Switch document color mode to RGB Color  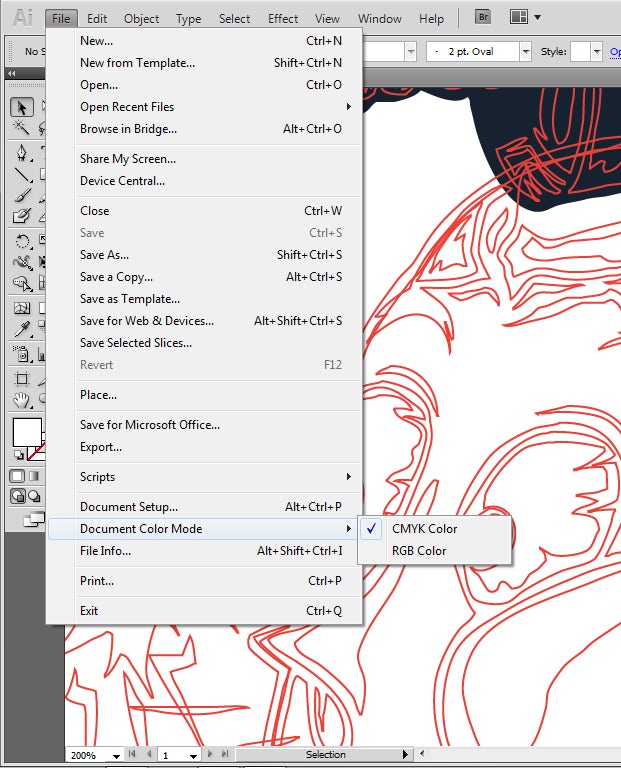[x=419, y=551]
